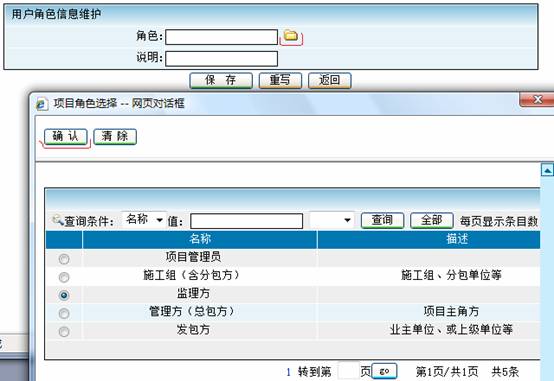This screenshot has width=554, height=381.
Task: Click the 项目管理员 name cell
Action: [x=200, y=257]
